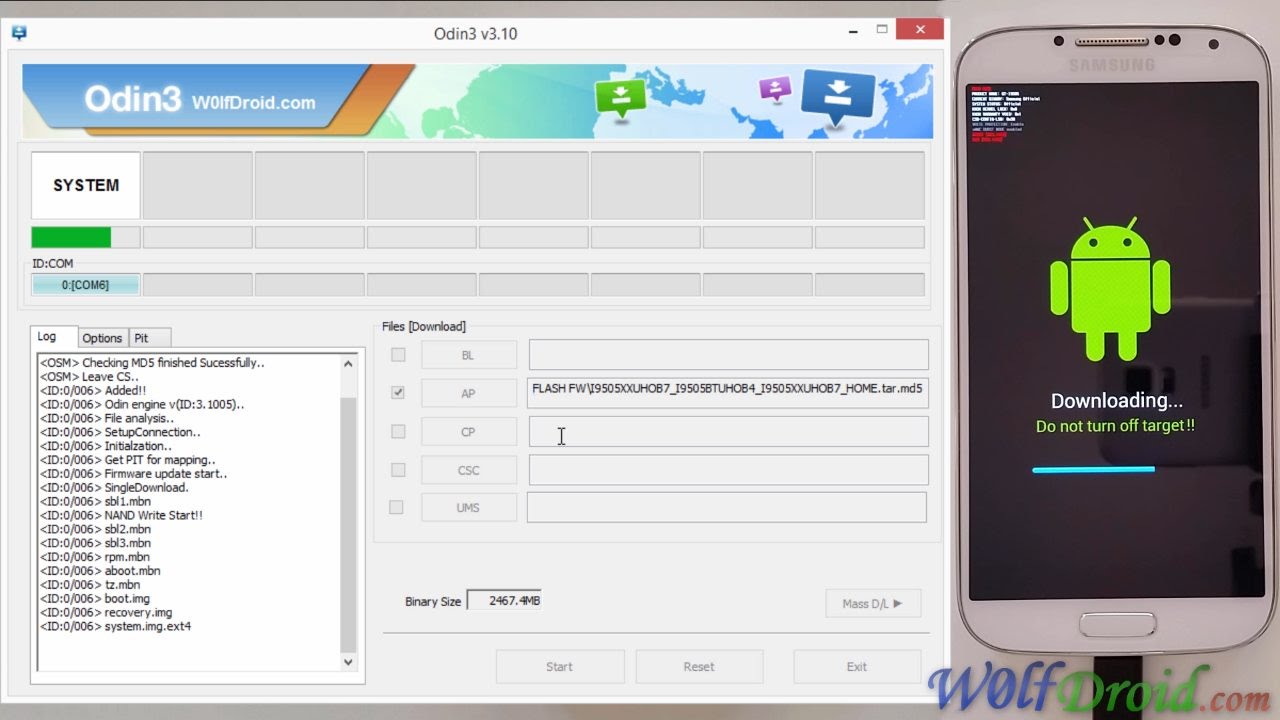Click the log scrollbar down arrow
Viewport: 1280px width, 720px height.
pos(348,661)
